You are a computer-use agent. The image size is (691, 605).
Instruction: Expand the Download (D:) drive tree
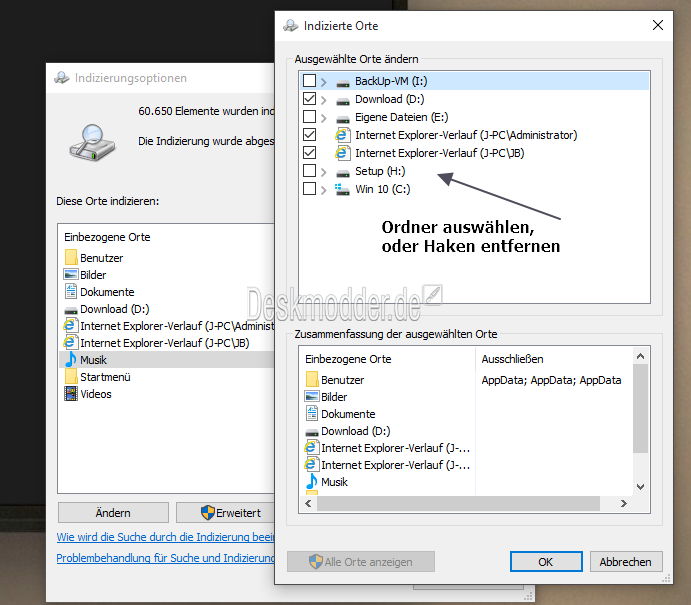(324, 100)
